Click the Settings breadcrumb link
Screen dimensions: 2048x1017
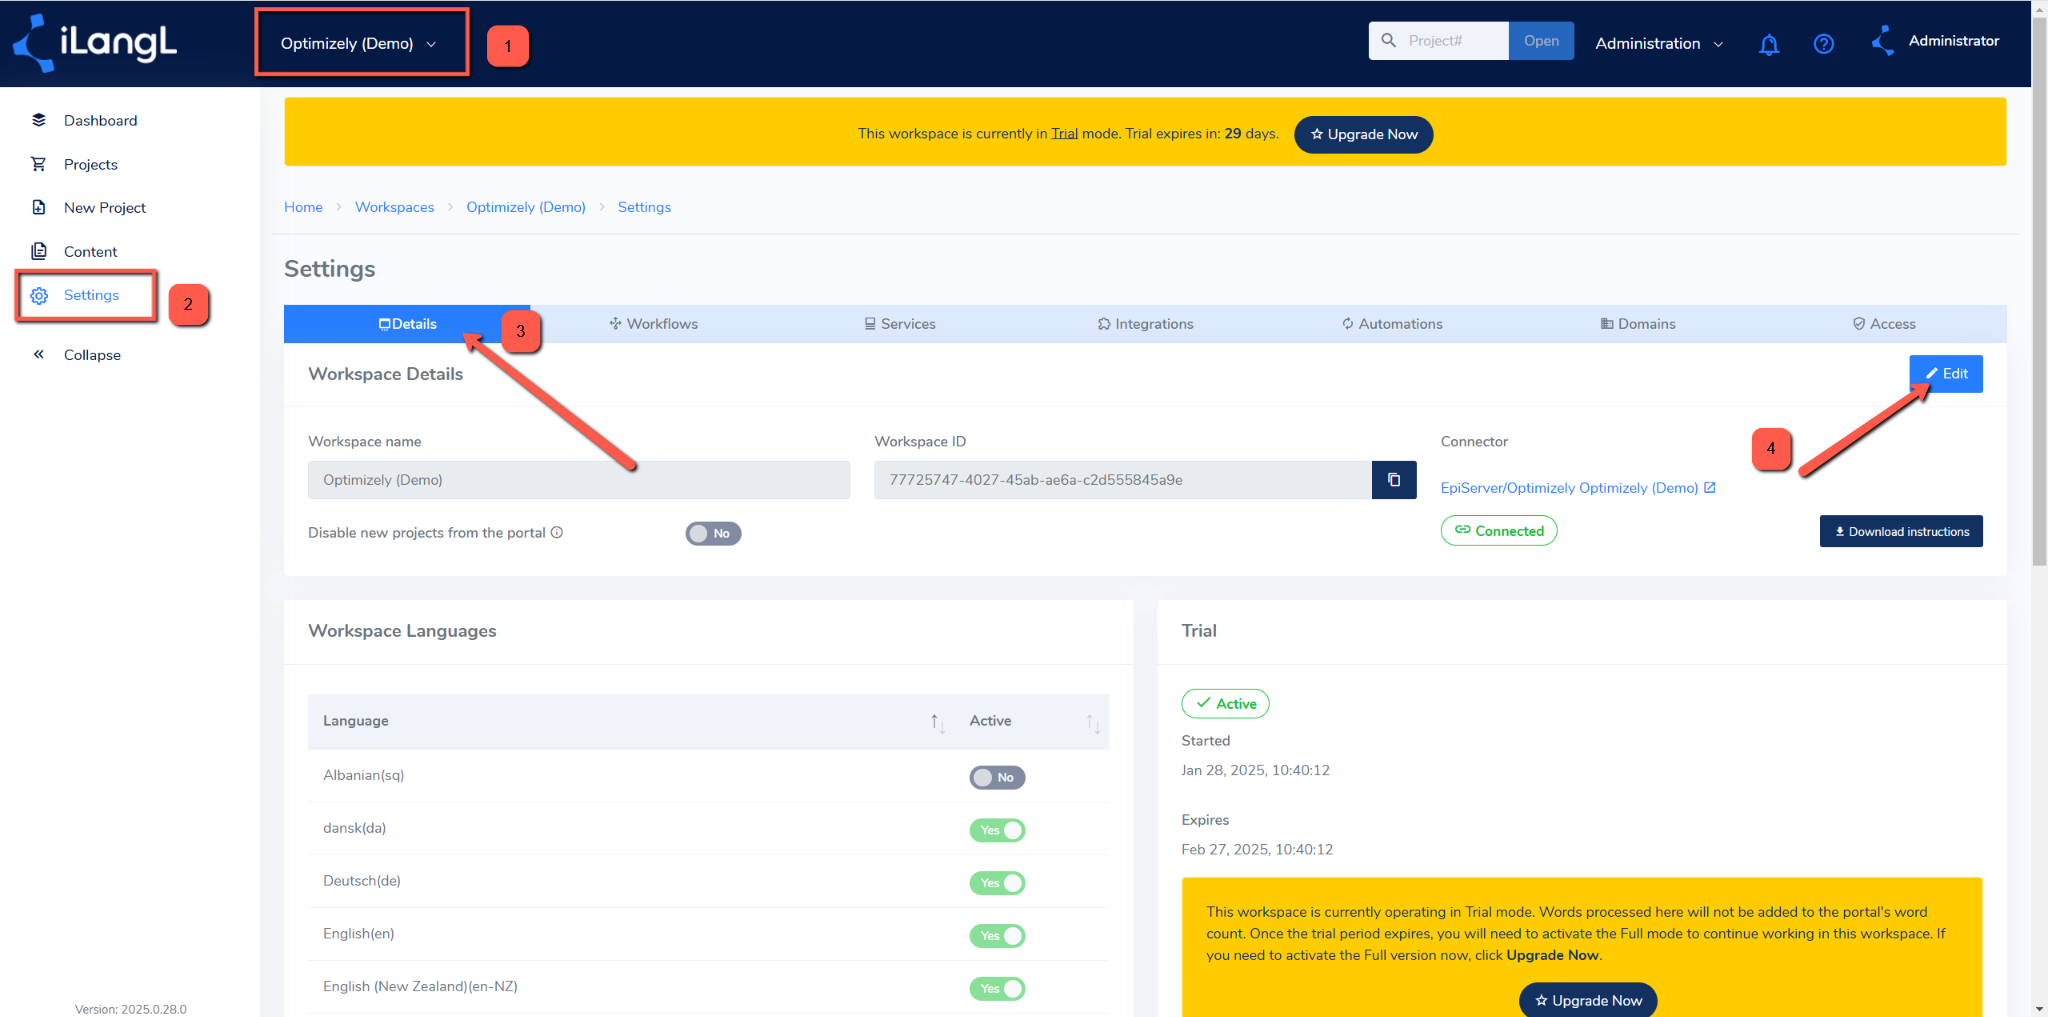point(644,207)
